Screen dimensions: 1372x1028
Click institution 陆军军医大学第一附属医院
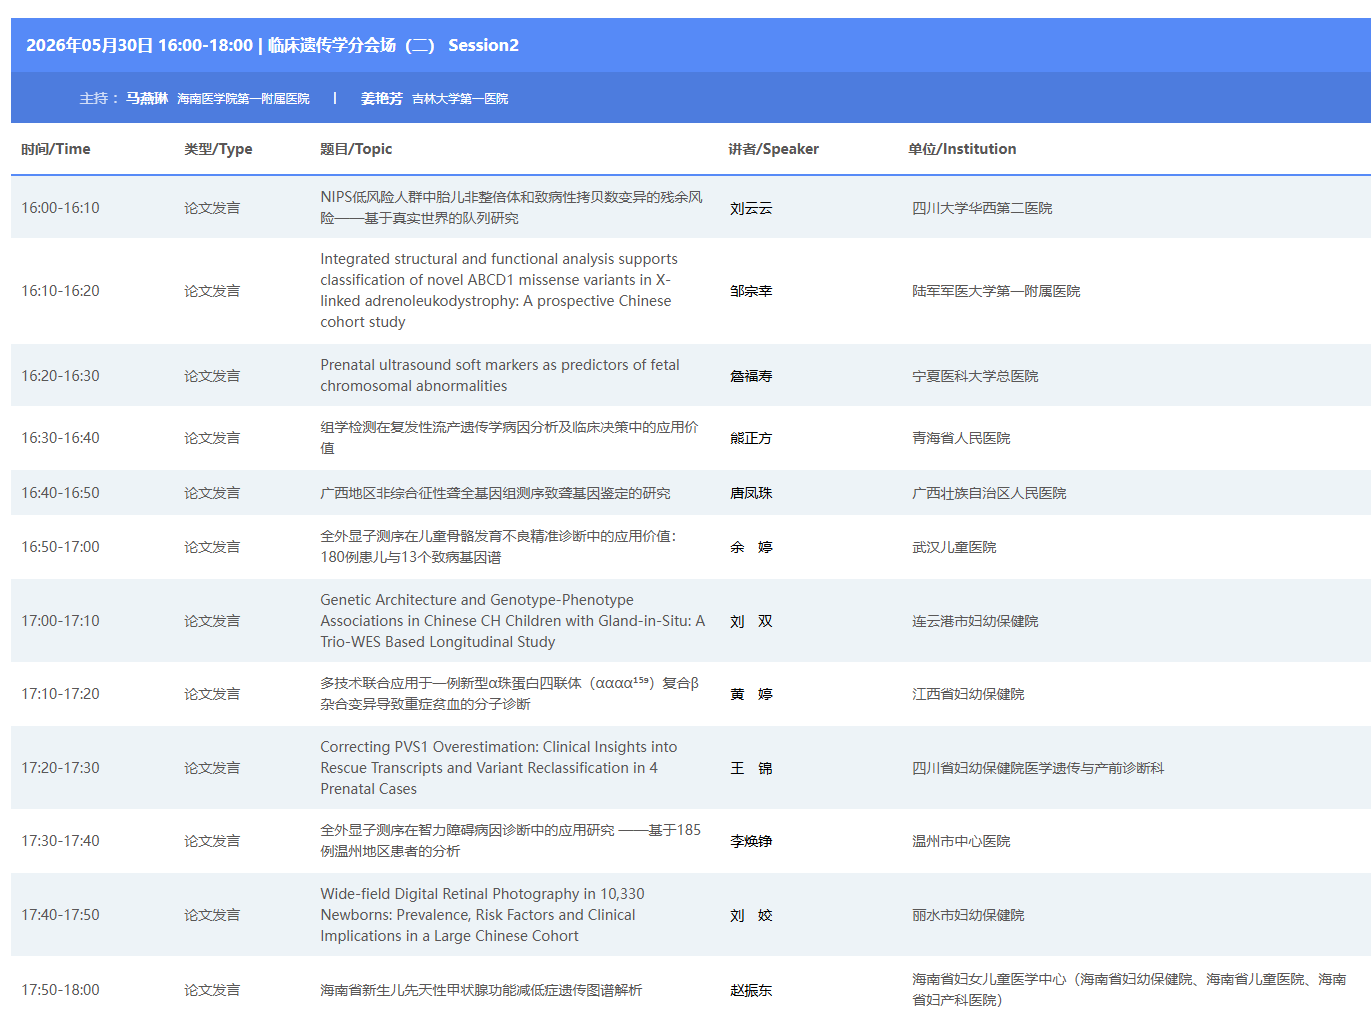(996, 291)
